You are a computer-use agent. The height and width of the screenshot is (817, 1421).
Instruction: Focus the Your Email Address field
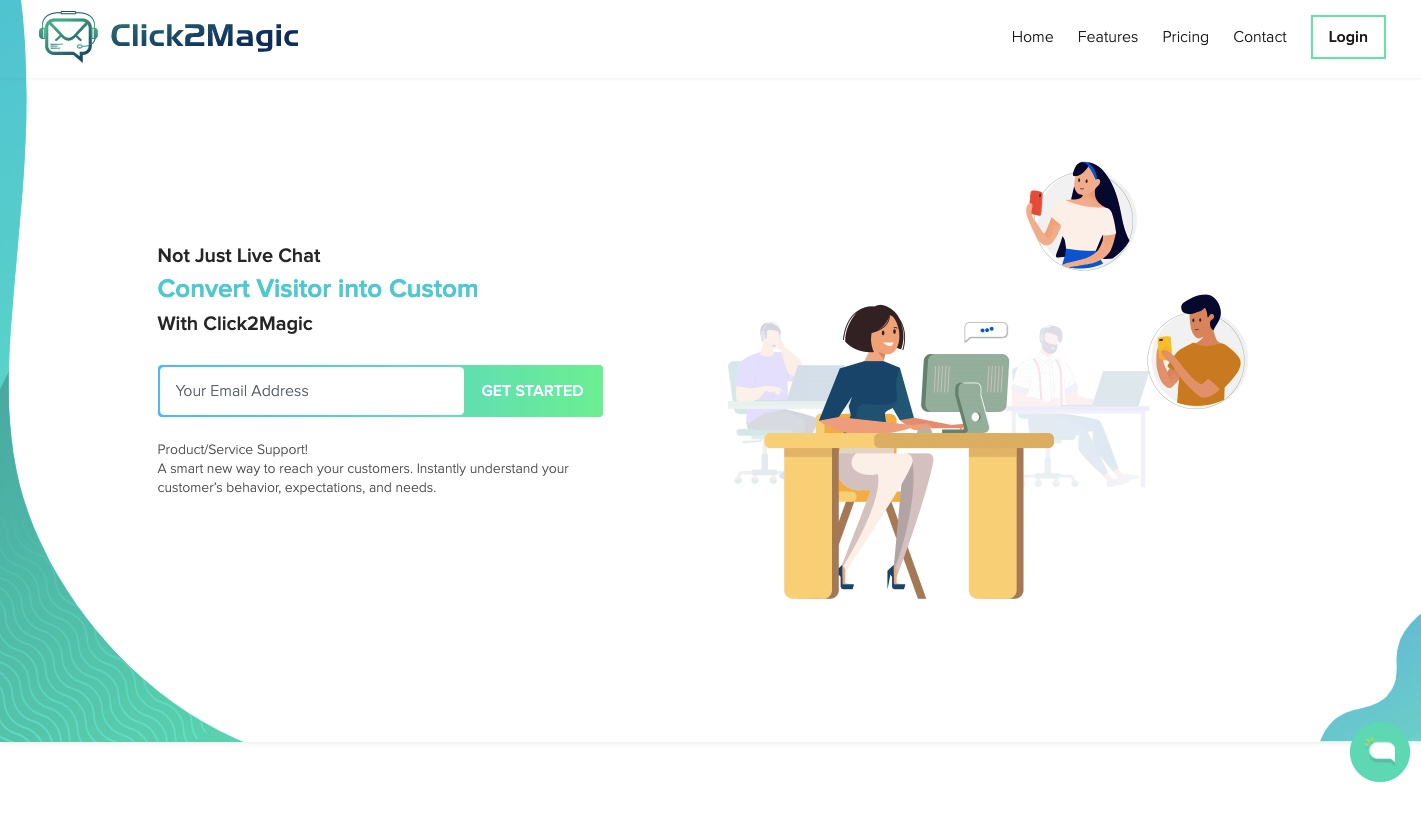[311, 391]
